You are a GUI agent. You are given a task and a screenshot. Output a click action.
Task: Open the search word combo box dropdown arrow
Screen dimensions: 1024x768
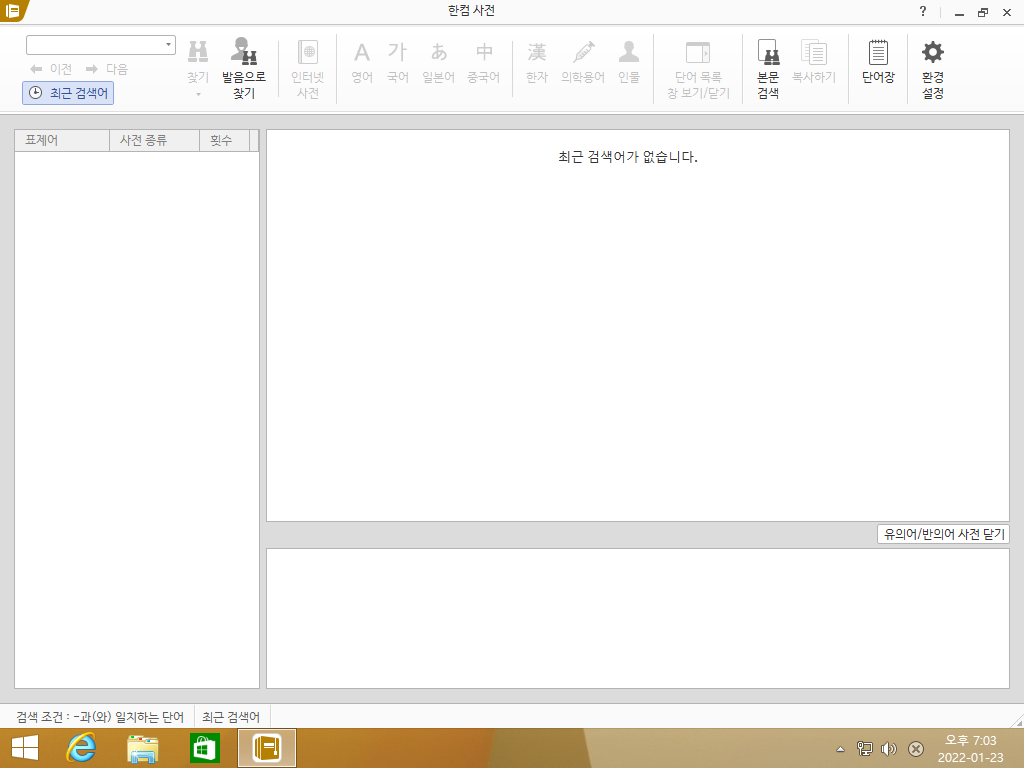point(168,44)
